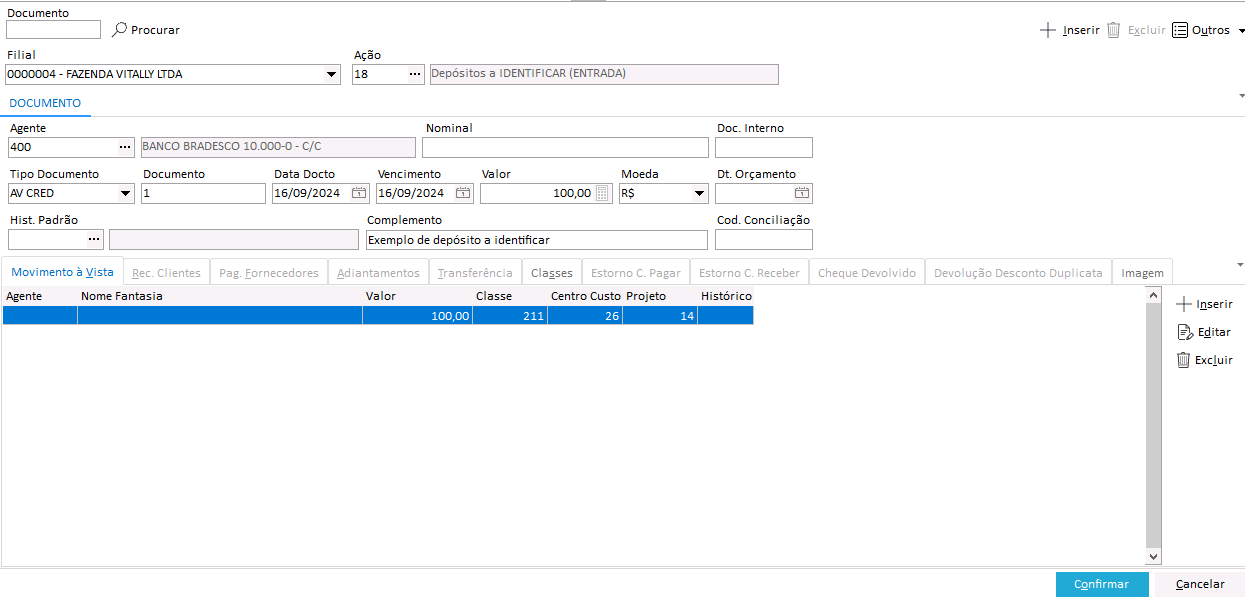The width and height of the screenshot is (1245, 600).
Task: Collapse the DOCUMENTO section with the arrow
Action: pos(1241,95)
